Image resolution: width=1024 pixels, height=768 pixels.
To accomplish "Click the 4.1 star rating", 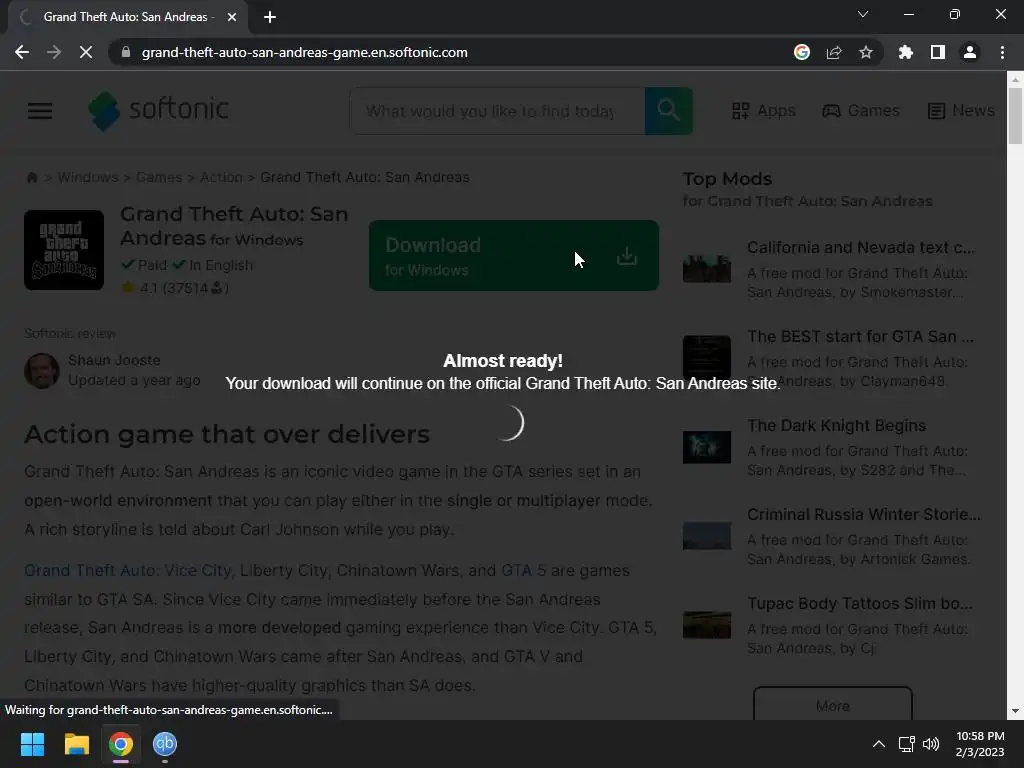I will click(x=174, y=287).
